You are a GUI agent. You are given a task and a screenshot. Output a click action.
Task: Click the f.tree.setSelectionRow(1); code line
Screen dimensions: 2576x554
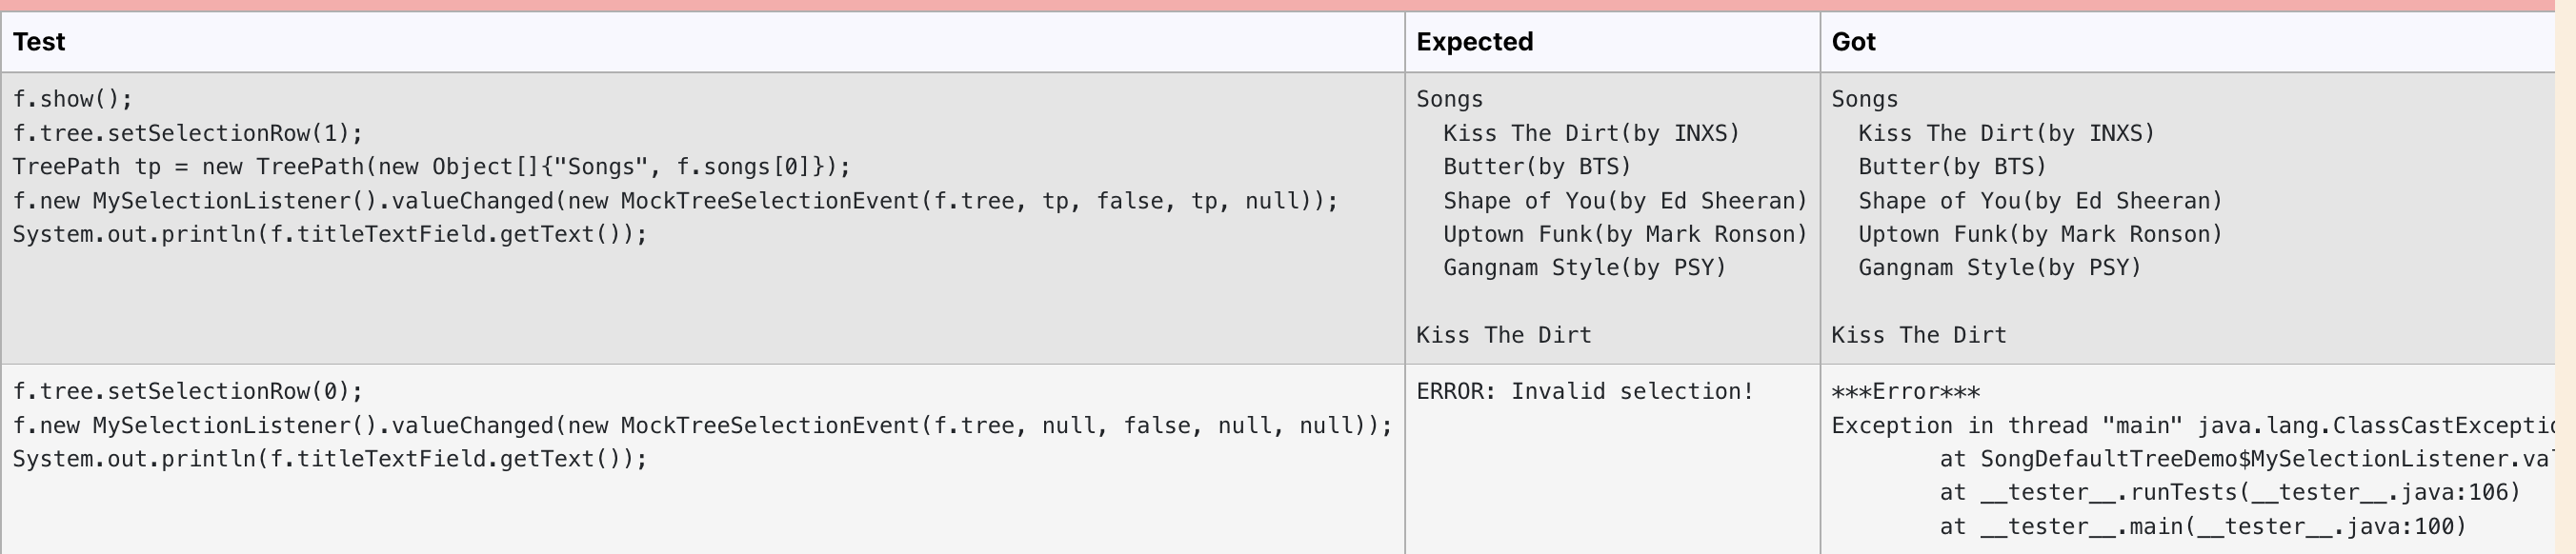[187, 133]
